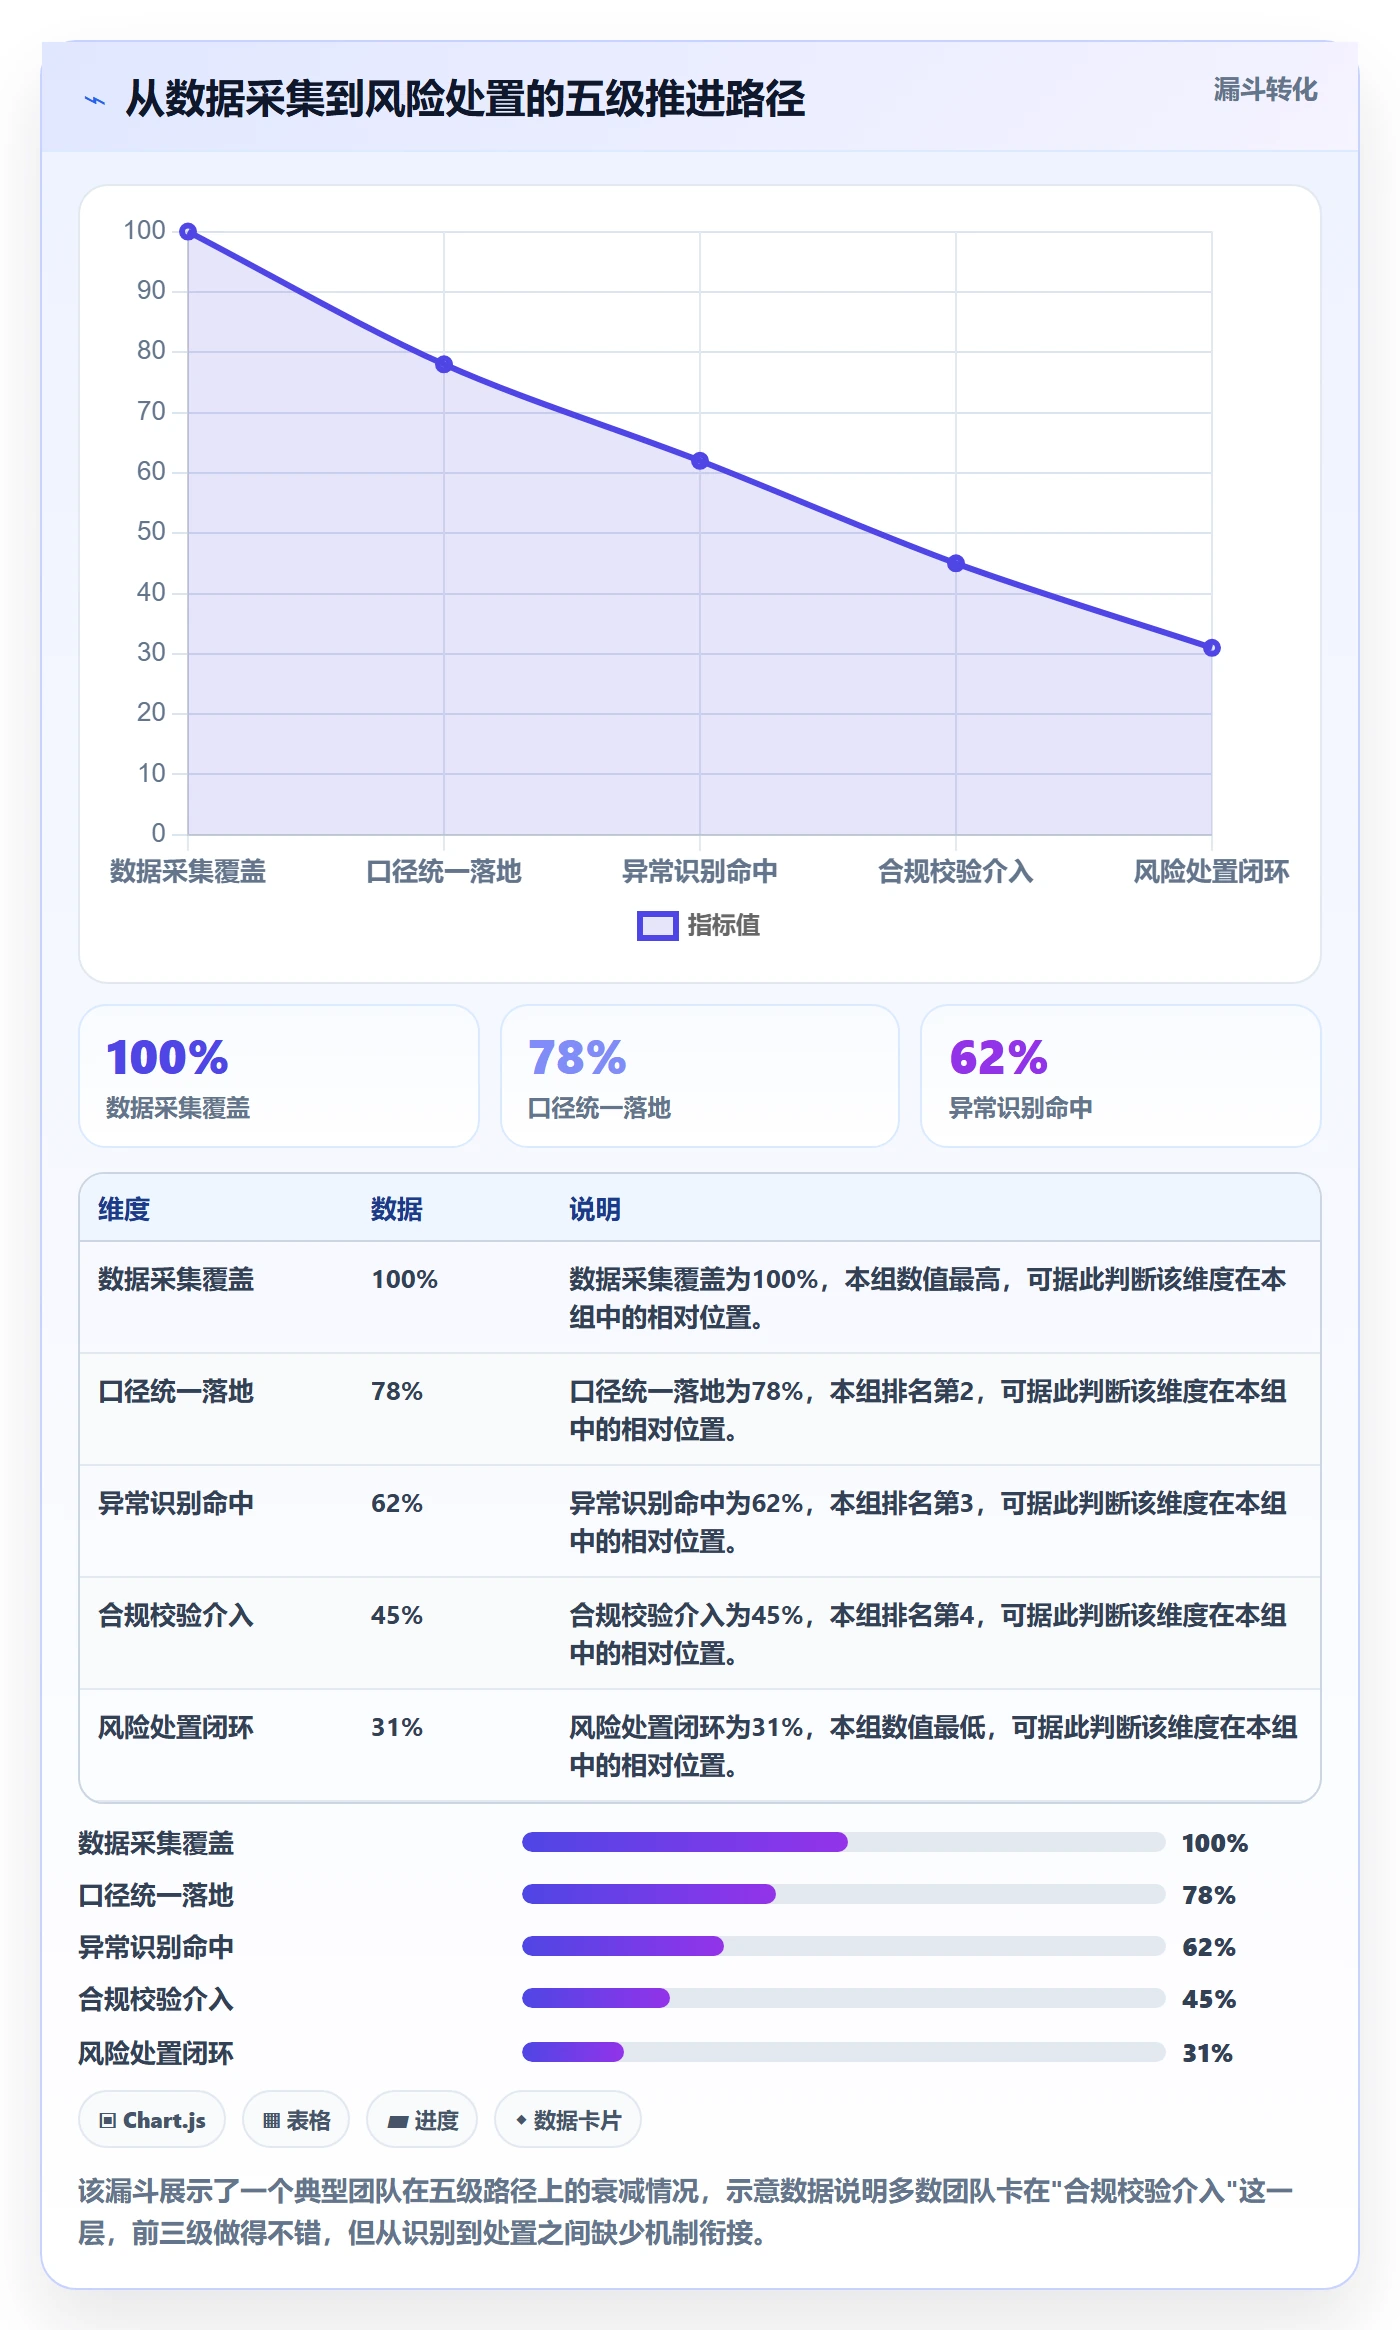Click the 合规校验介入 x-axis label
1400x2330 pixels.
click(956, 872)
